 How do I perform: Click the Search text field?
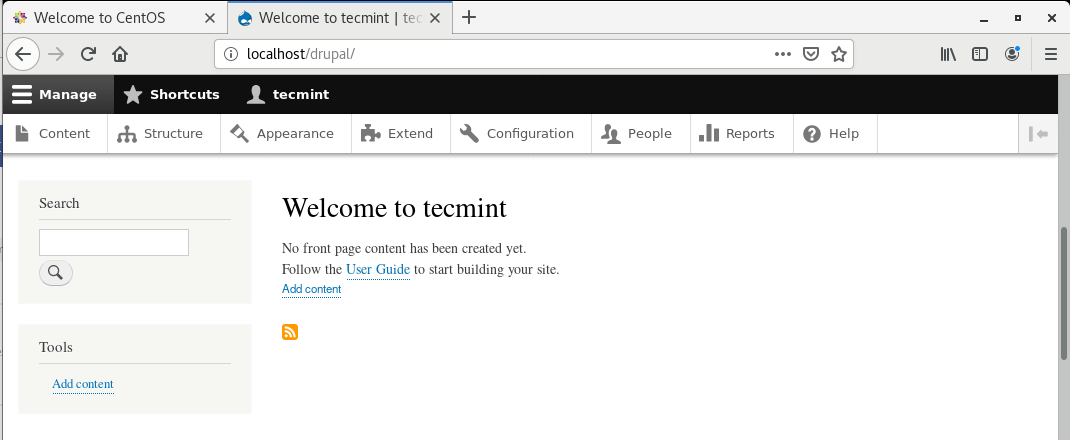pos(114,243)
